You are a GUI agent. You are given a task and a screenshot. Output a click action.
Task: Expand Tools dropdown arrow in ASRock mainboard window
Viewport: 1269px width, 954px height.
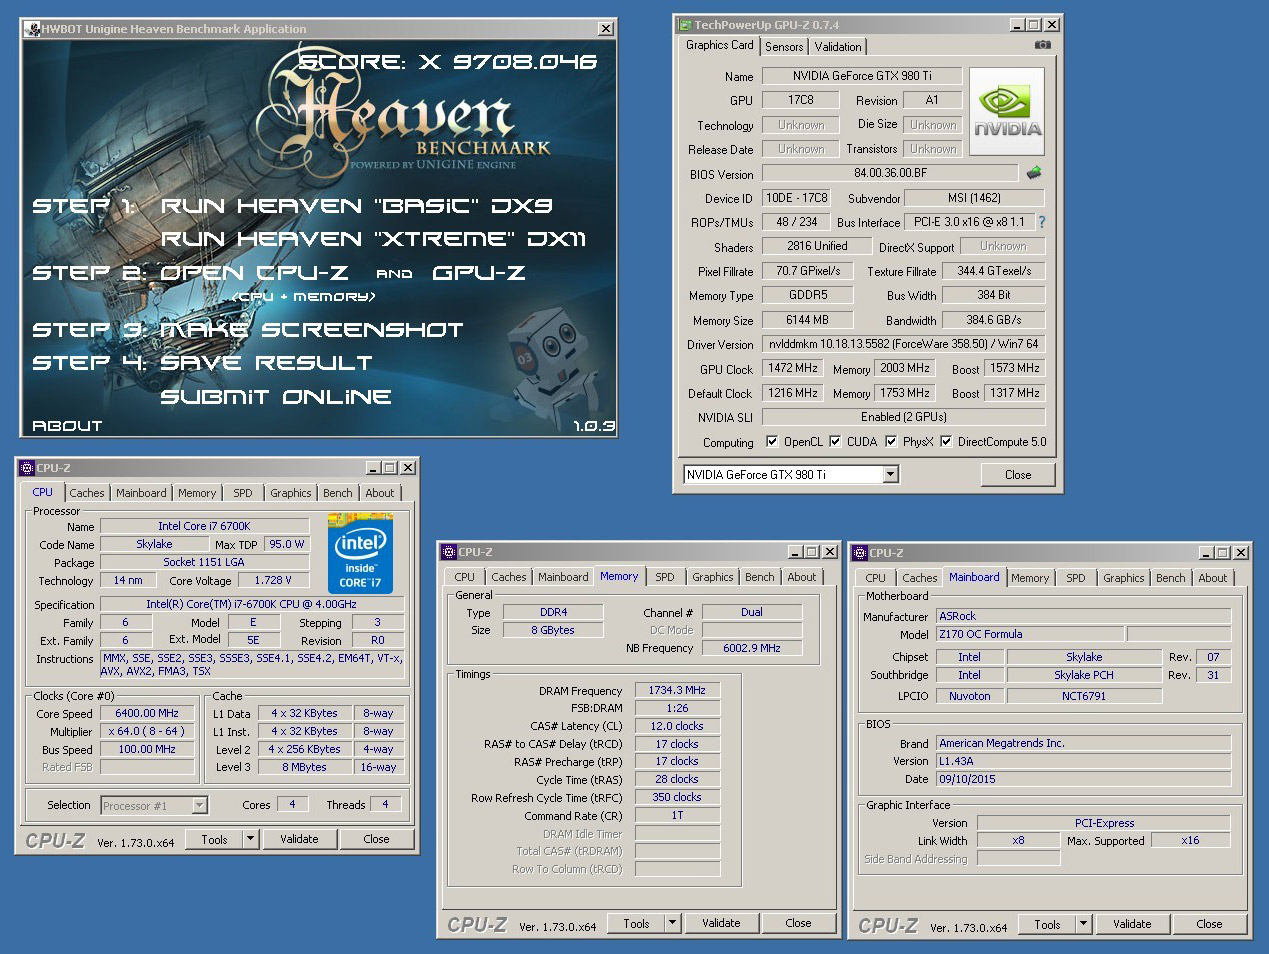(1083, 924)
